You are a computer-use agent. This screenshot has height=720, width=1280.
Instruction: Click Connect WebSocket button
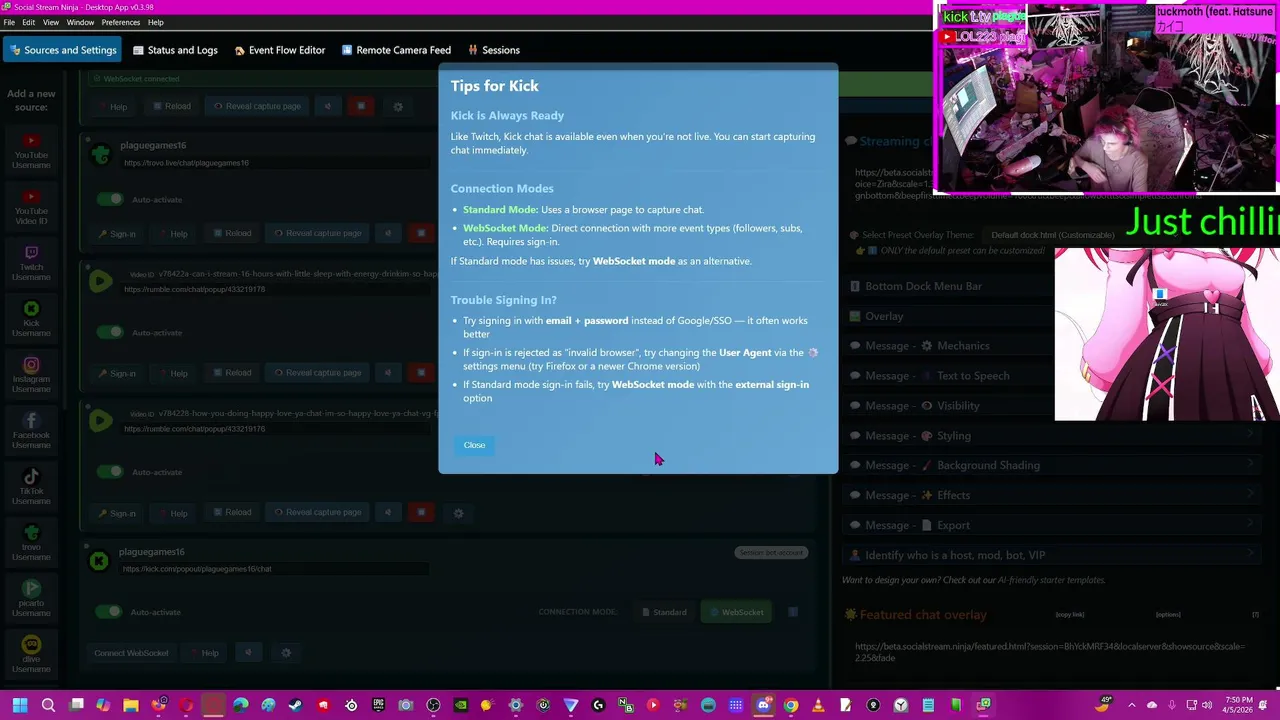(131, 653)
